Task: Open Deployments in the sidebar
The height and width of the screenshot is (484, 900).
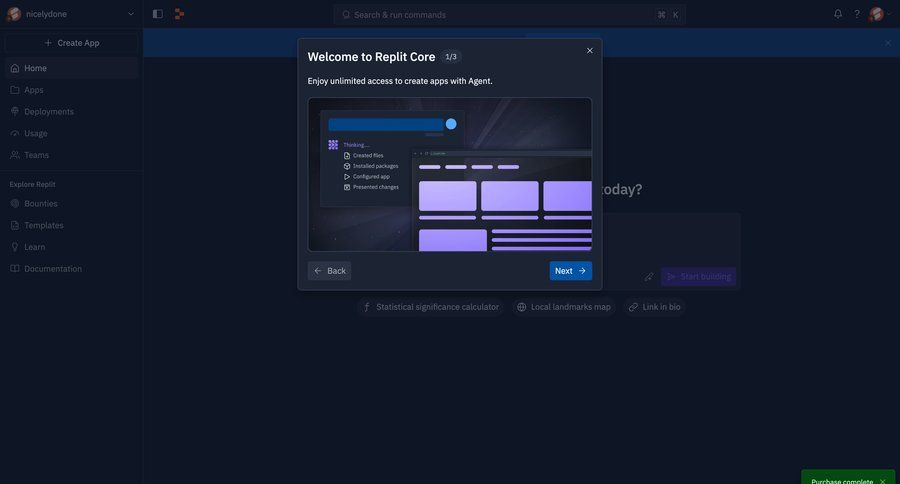Action: tap(72, 112)
